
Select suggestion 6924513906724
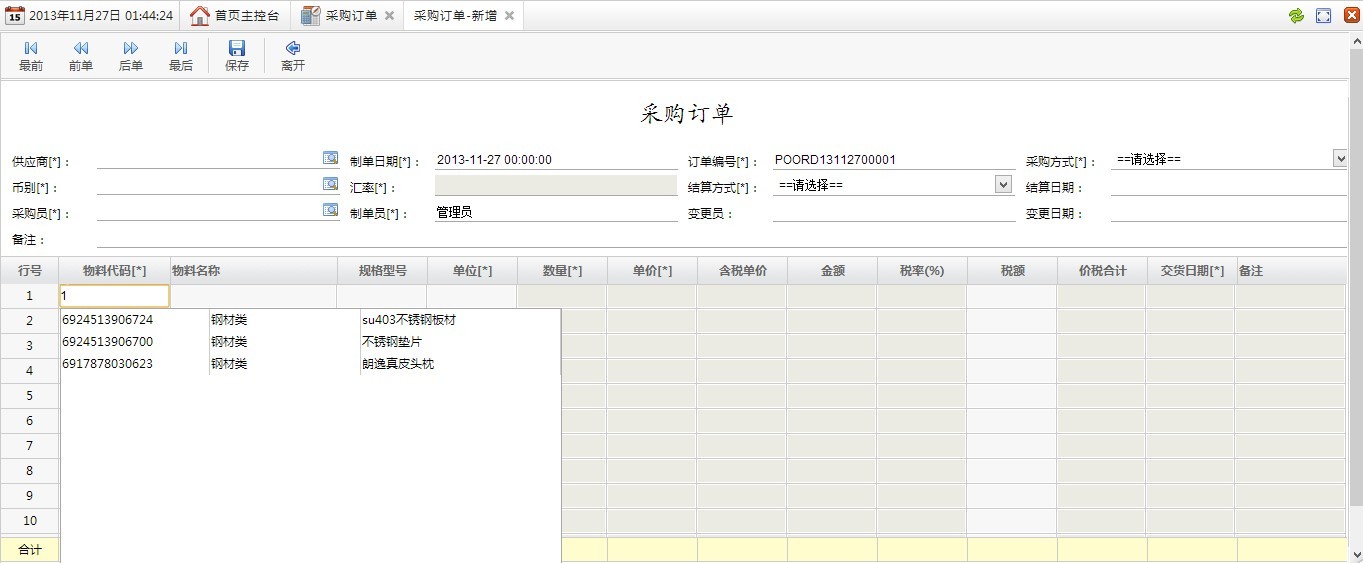(x=107, y=320)
